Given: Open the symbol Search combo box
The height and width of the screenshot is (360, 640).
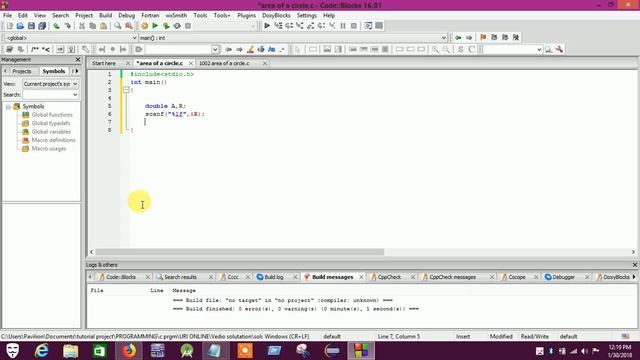Looking at the screenshot, I should point(50,95).
